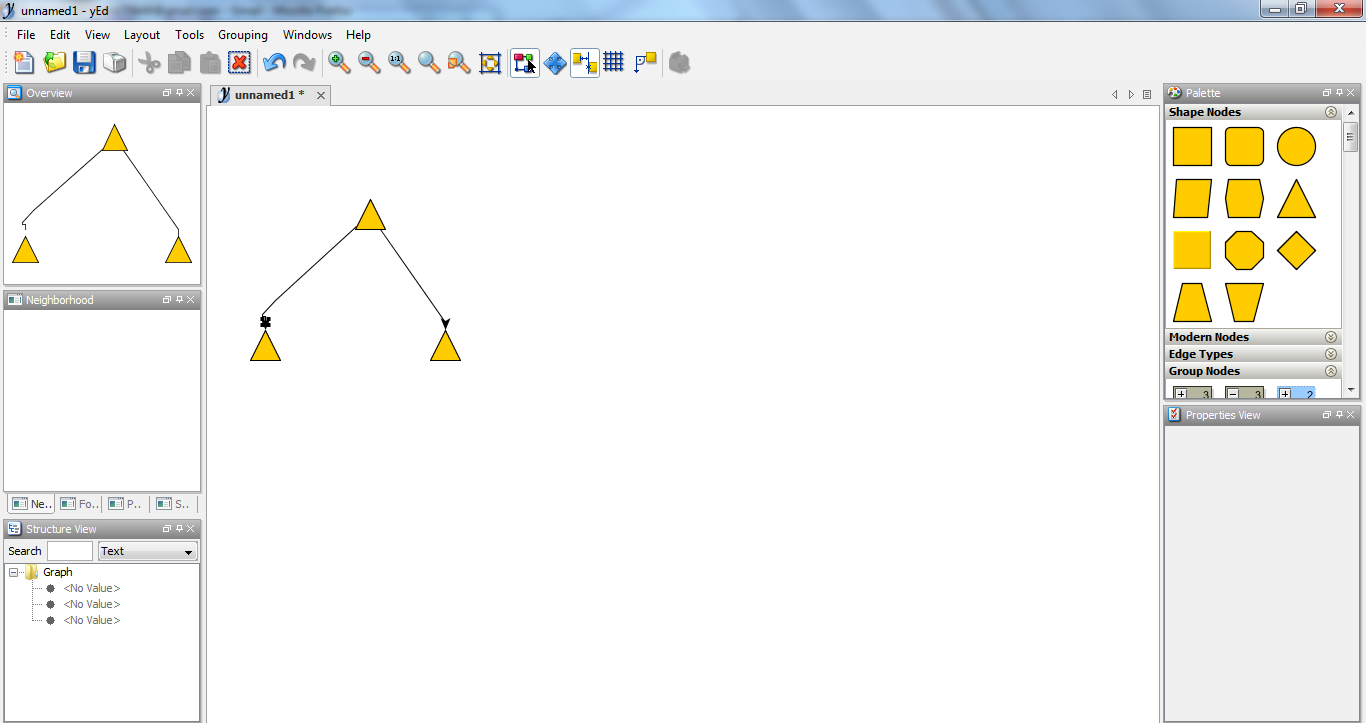
Task: Undo the last action using the blue arrow
Action: point(274,63)
